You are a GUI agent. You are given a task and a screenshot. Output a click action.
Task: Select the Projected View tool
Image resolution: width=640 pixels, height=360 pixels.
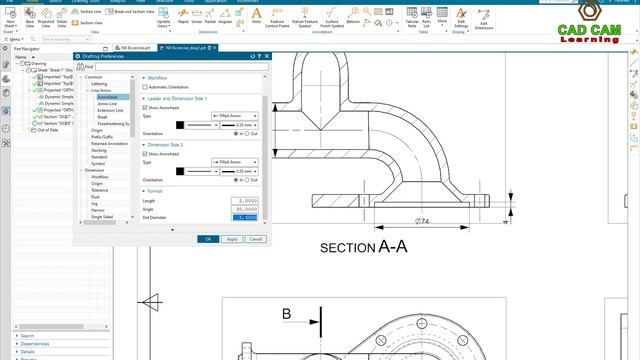46,17
